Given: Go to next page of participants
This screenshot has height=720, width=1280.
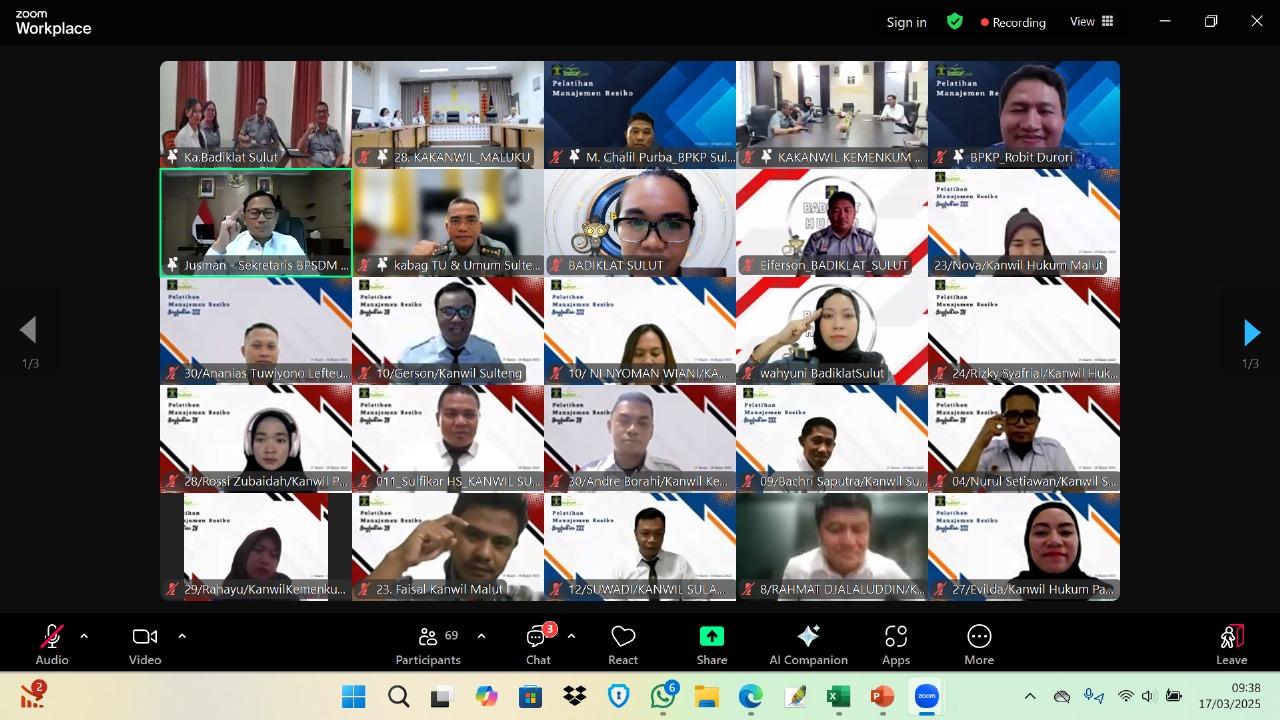Looking at the screenshot, I should click(x=1251, y=332).
